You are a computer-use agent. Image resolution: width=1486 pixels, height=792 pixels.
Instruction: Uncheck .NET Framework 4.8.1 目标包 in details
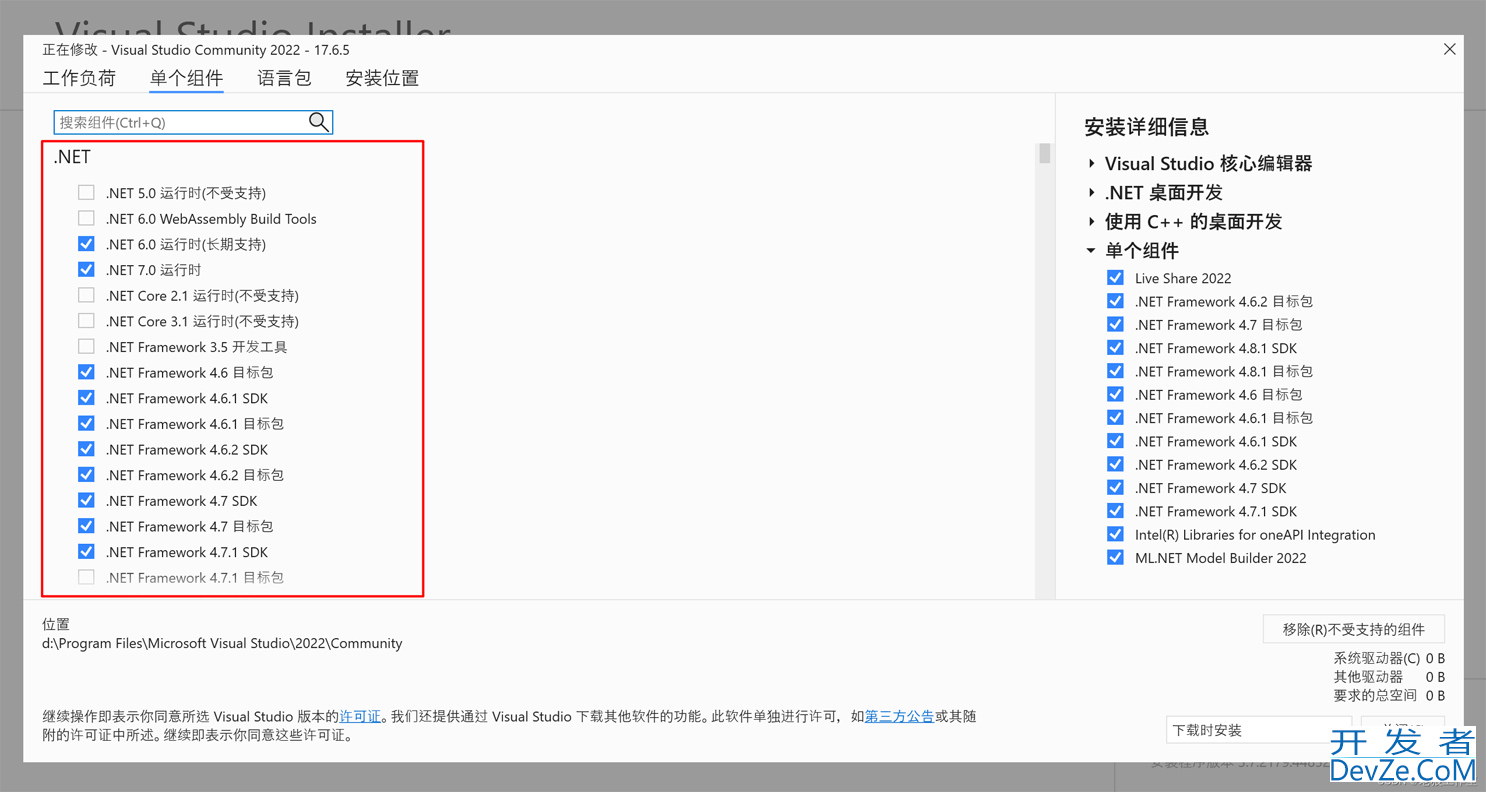[1115, 371]
